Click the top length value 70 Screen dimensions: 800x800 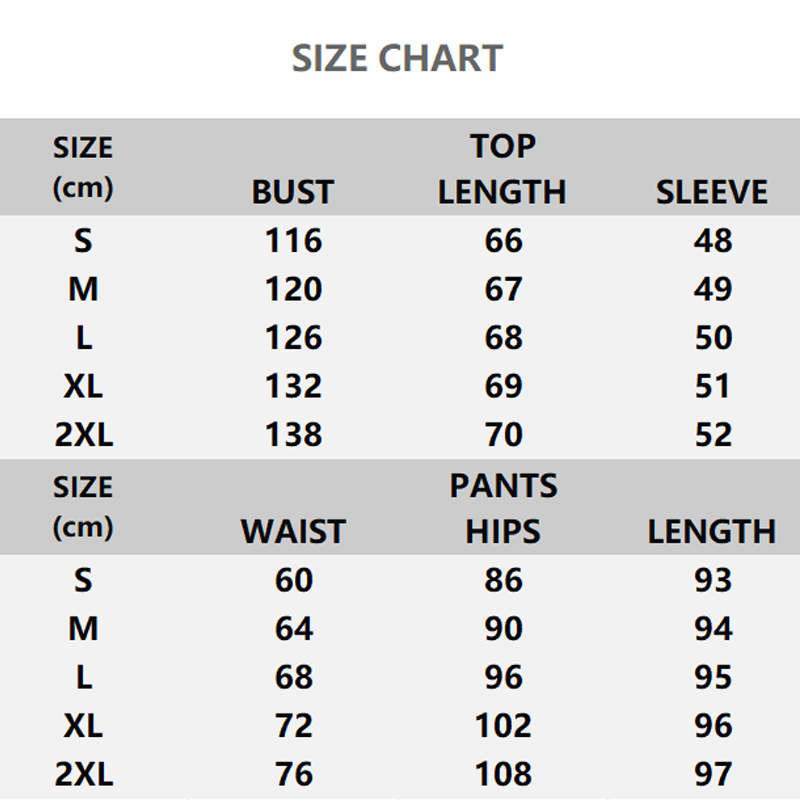click(x=503, y=435)
